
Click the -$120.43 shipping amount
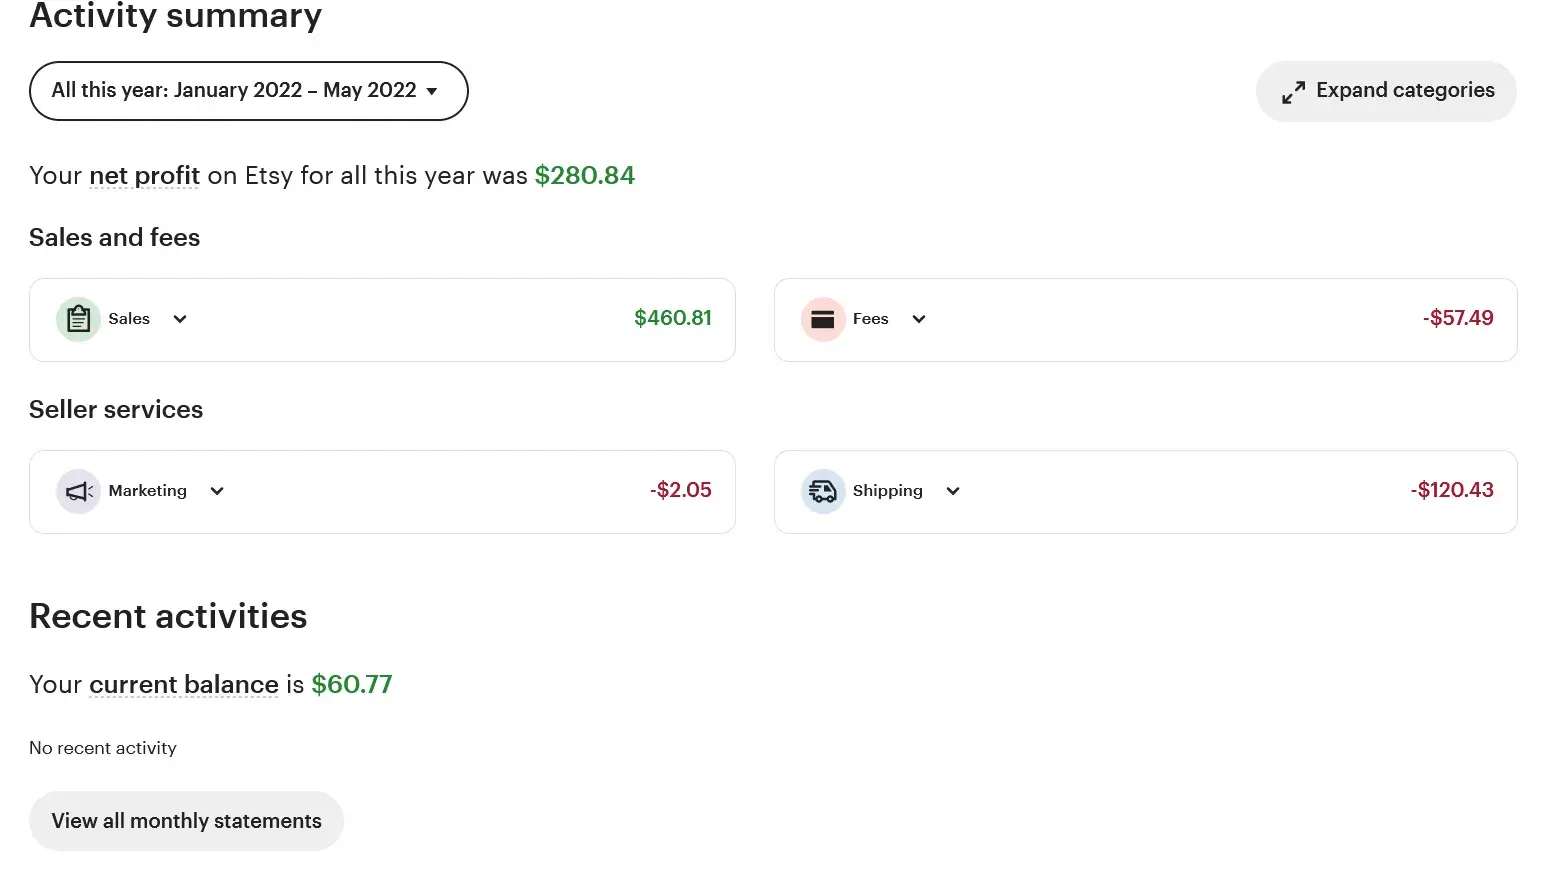(1451, 490)
